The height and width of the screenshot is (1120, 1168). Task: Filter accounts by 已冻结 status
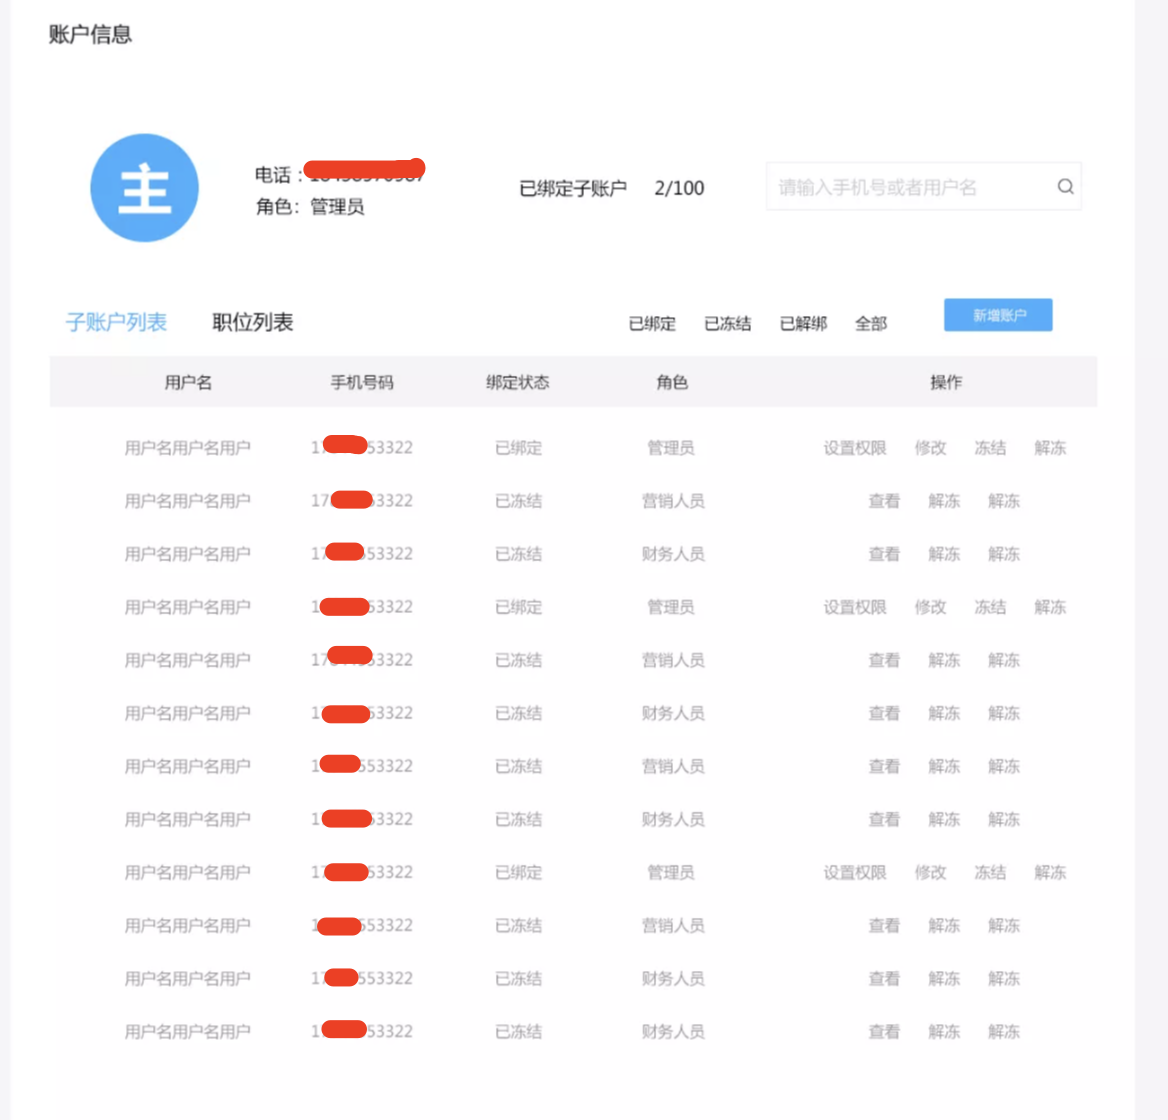[x=727, y=323]
